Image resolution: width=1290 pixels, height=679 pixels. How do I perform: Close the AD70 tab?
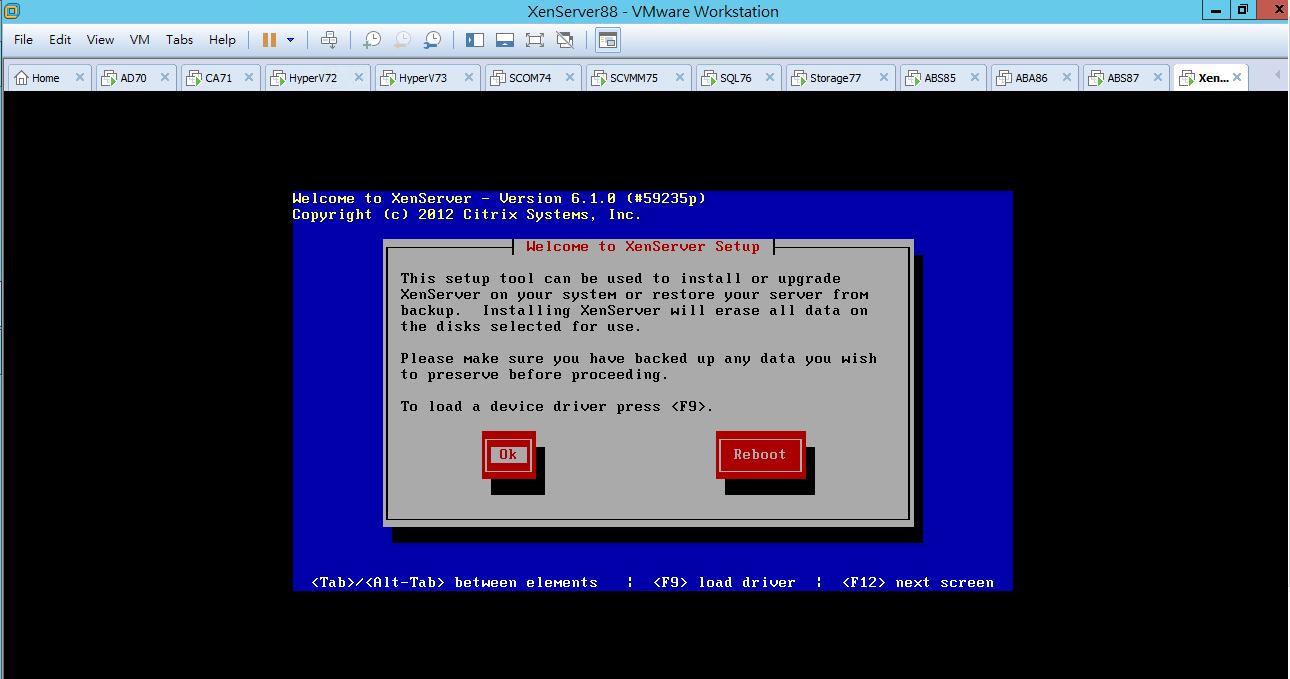(165, 78)
